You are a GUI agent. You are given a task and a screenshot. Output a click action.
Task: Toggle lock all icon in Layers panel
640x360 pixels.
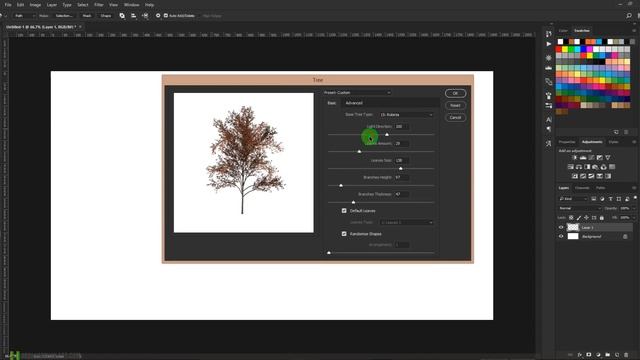pos(602,218)
